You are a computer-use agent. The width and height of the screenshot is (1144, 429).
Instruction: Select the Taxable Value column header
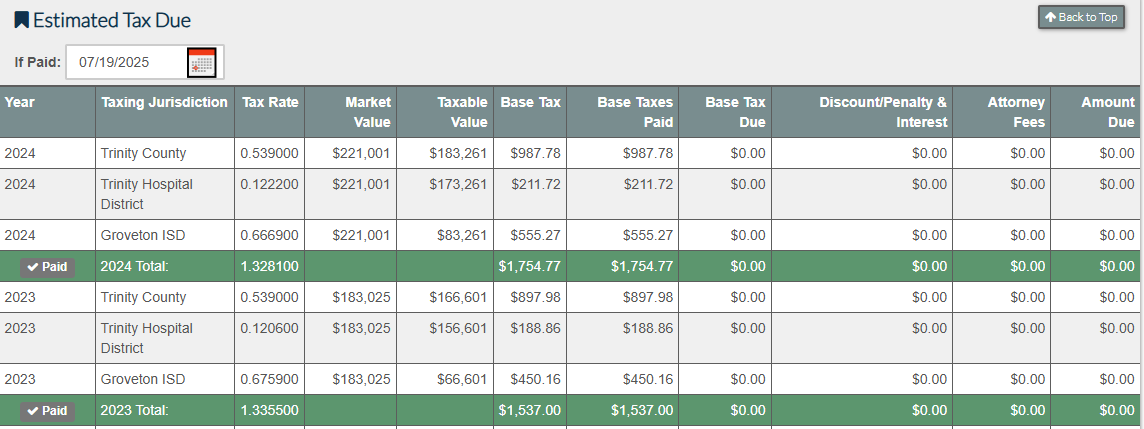461,112
